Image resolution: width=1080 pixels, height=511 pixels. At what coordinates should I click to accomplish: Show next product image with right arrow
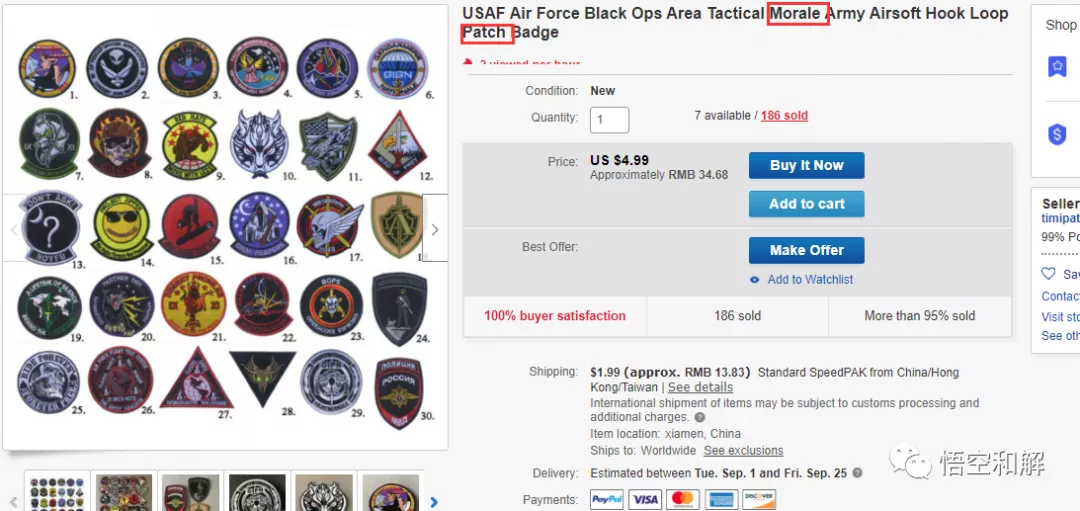coord(434,229)
